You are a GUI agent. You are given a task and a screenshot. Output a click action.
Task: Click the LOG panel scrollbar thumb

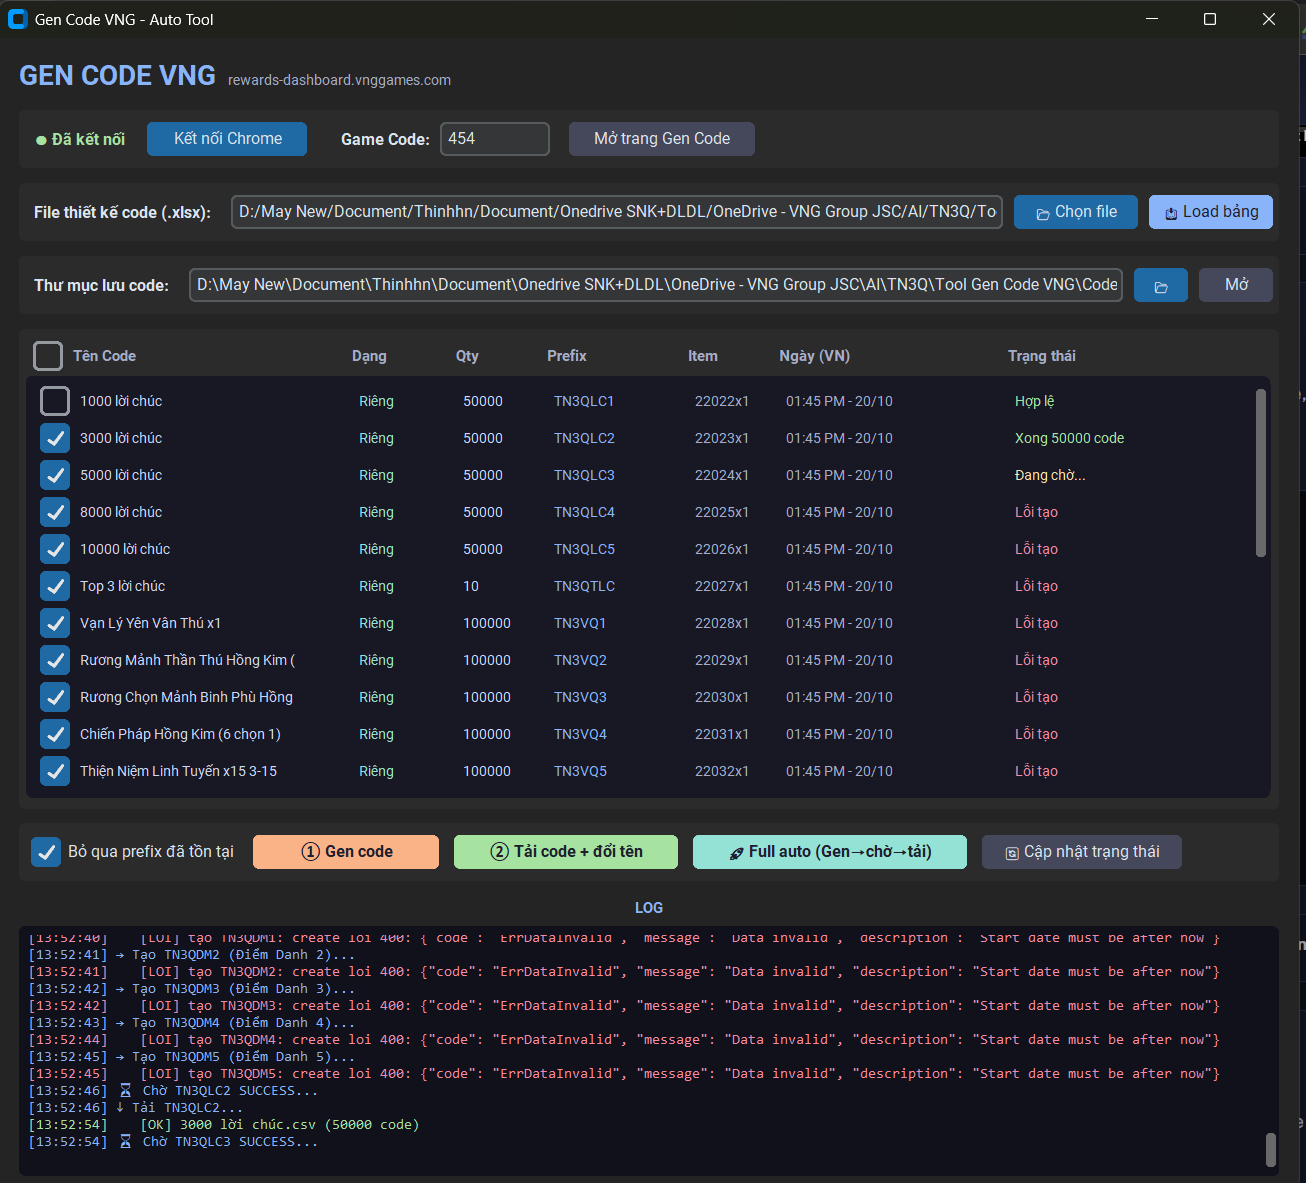point(1271,1150)
